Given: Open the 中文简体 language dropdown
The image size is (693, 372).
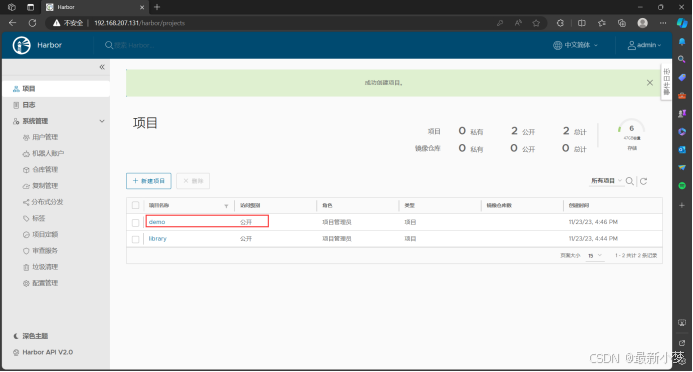Looking at the screenshot, I should coord(575,45).
